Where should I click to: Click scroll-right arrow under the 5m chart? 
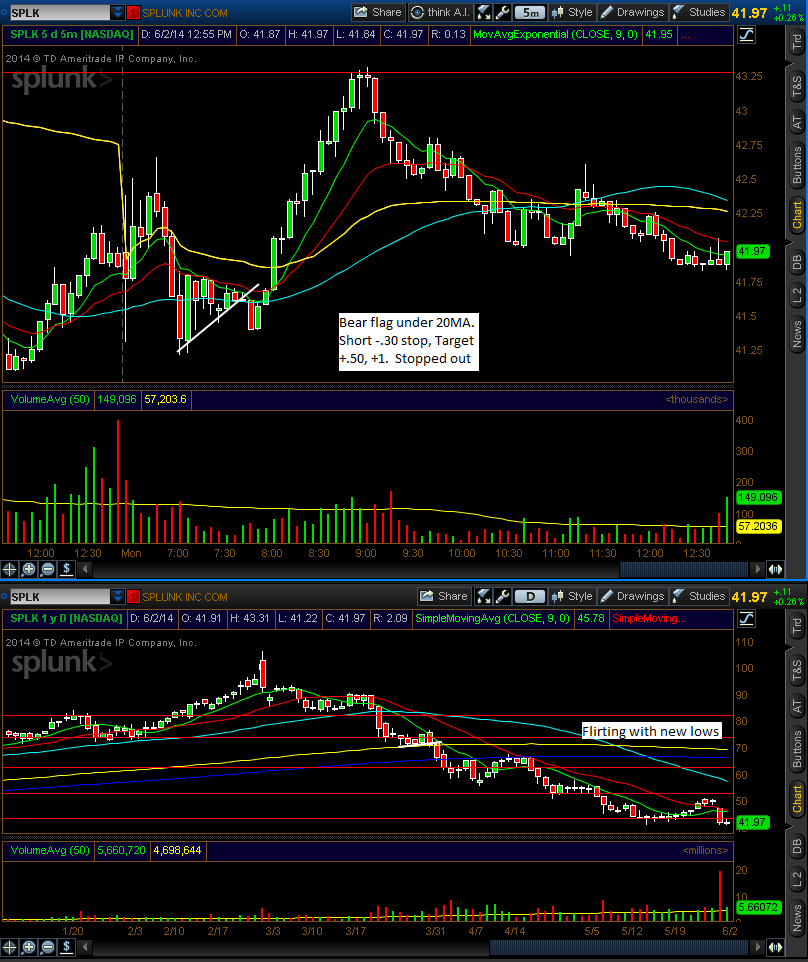pos(758,569)
